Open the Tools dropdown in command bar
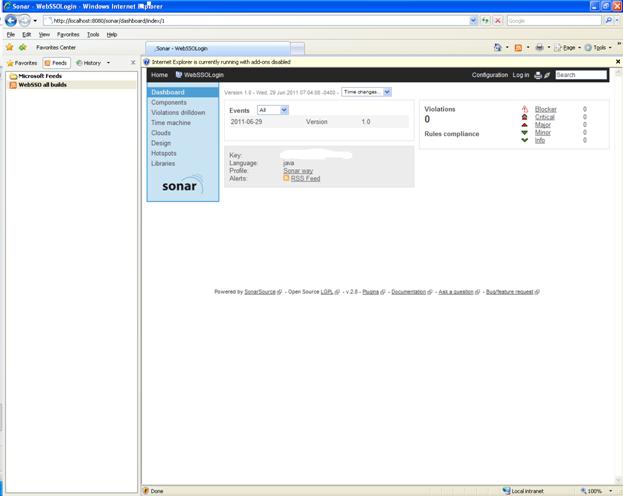Image resolution: width=623 pixels, height=496 pixels. pyautogui.click(x=598, y=48)
